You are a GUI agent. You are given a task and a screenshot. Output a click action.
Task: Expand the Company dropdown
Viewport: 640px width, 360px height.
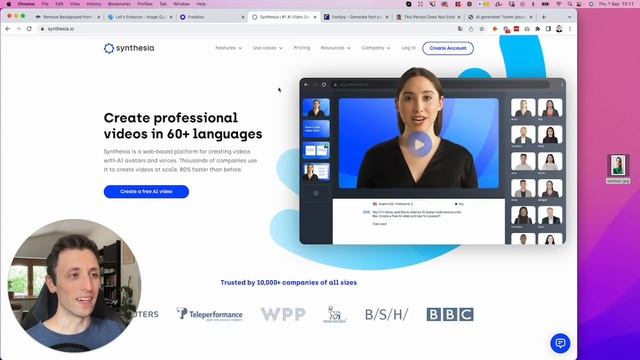pyautogui.click(x=376, y=48)
